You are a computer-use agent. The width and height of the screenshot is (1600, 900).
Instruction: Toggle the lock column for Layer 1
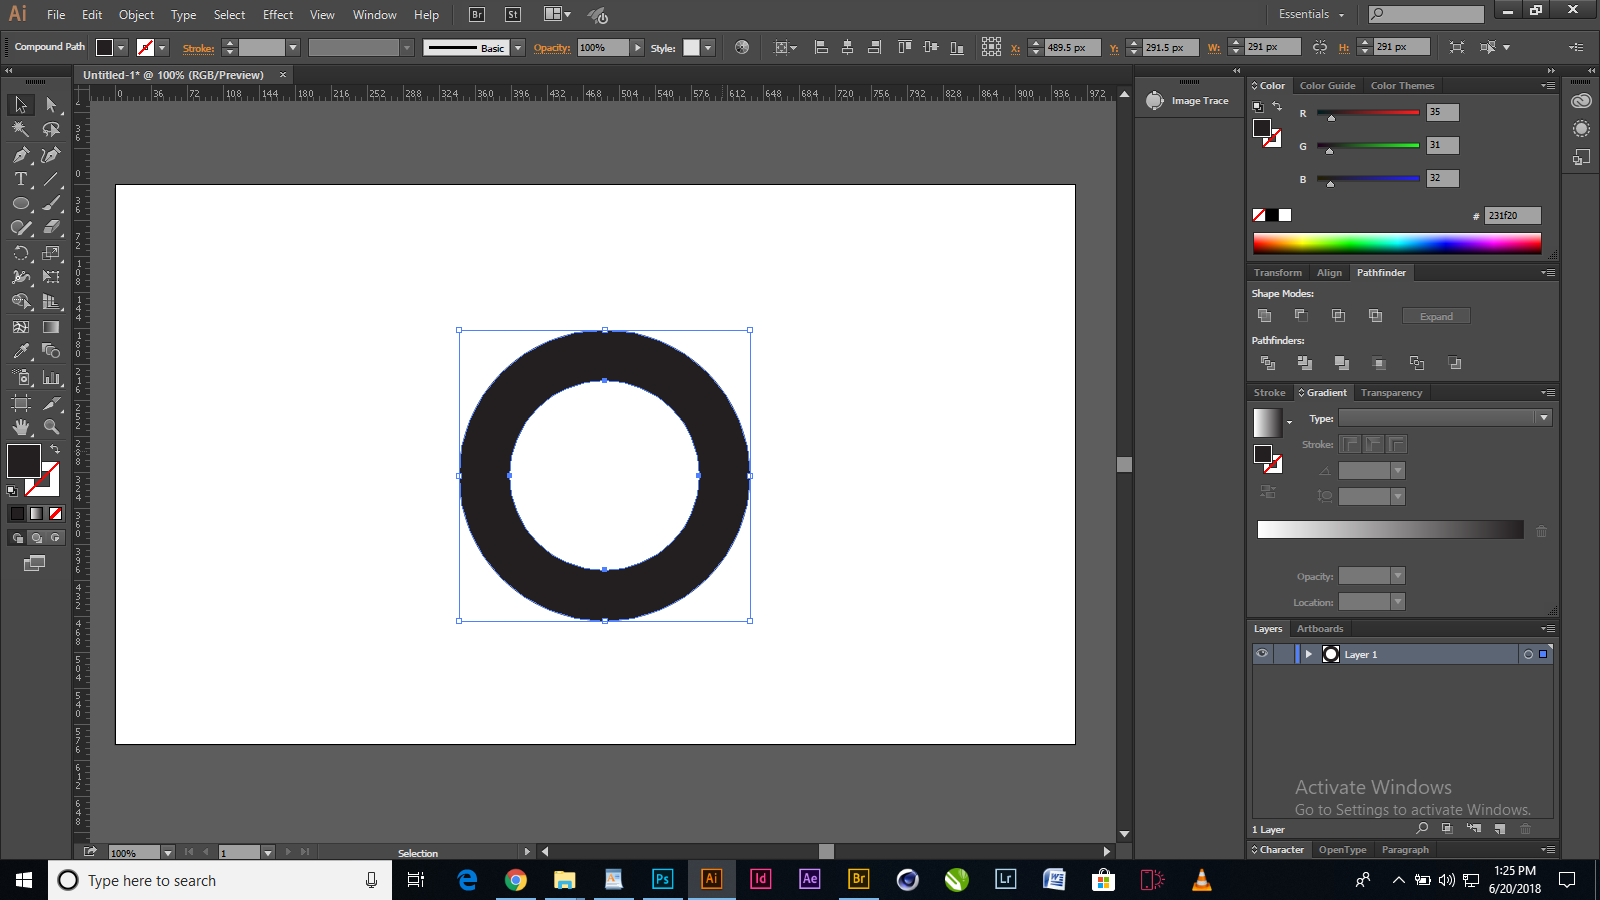point(1283,654)
